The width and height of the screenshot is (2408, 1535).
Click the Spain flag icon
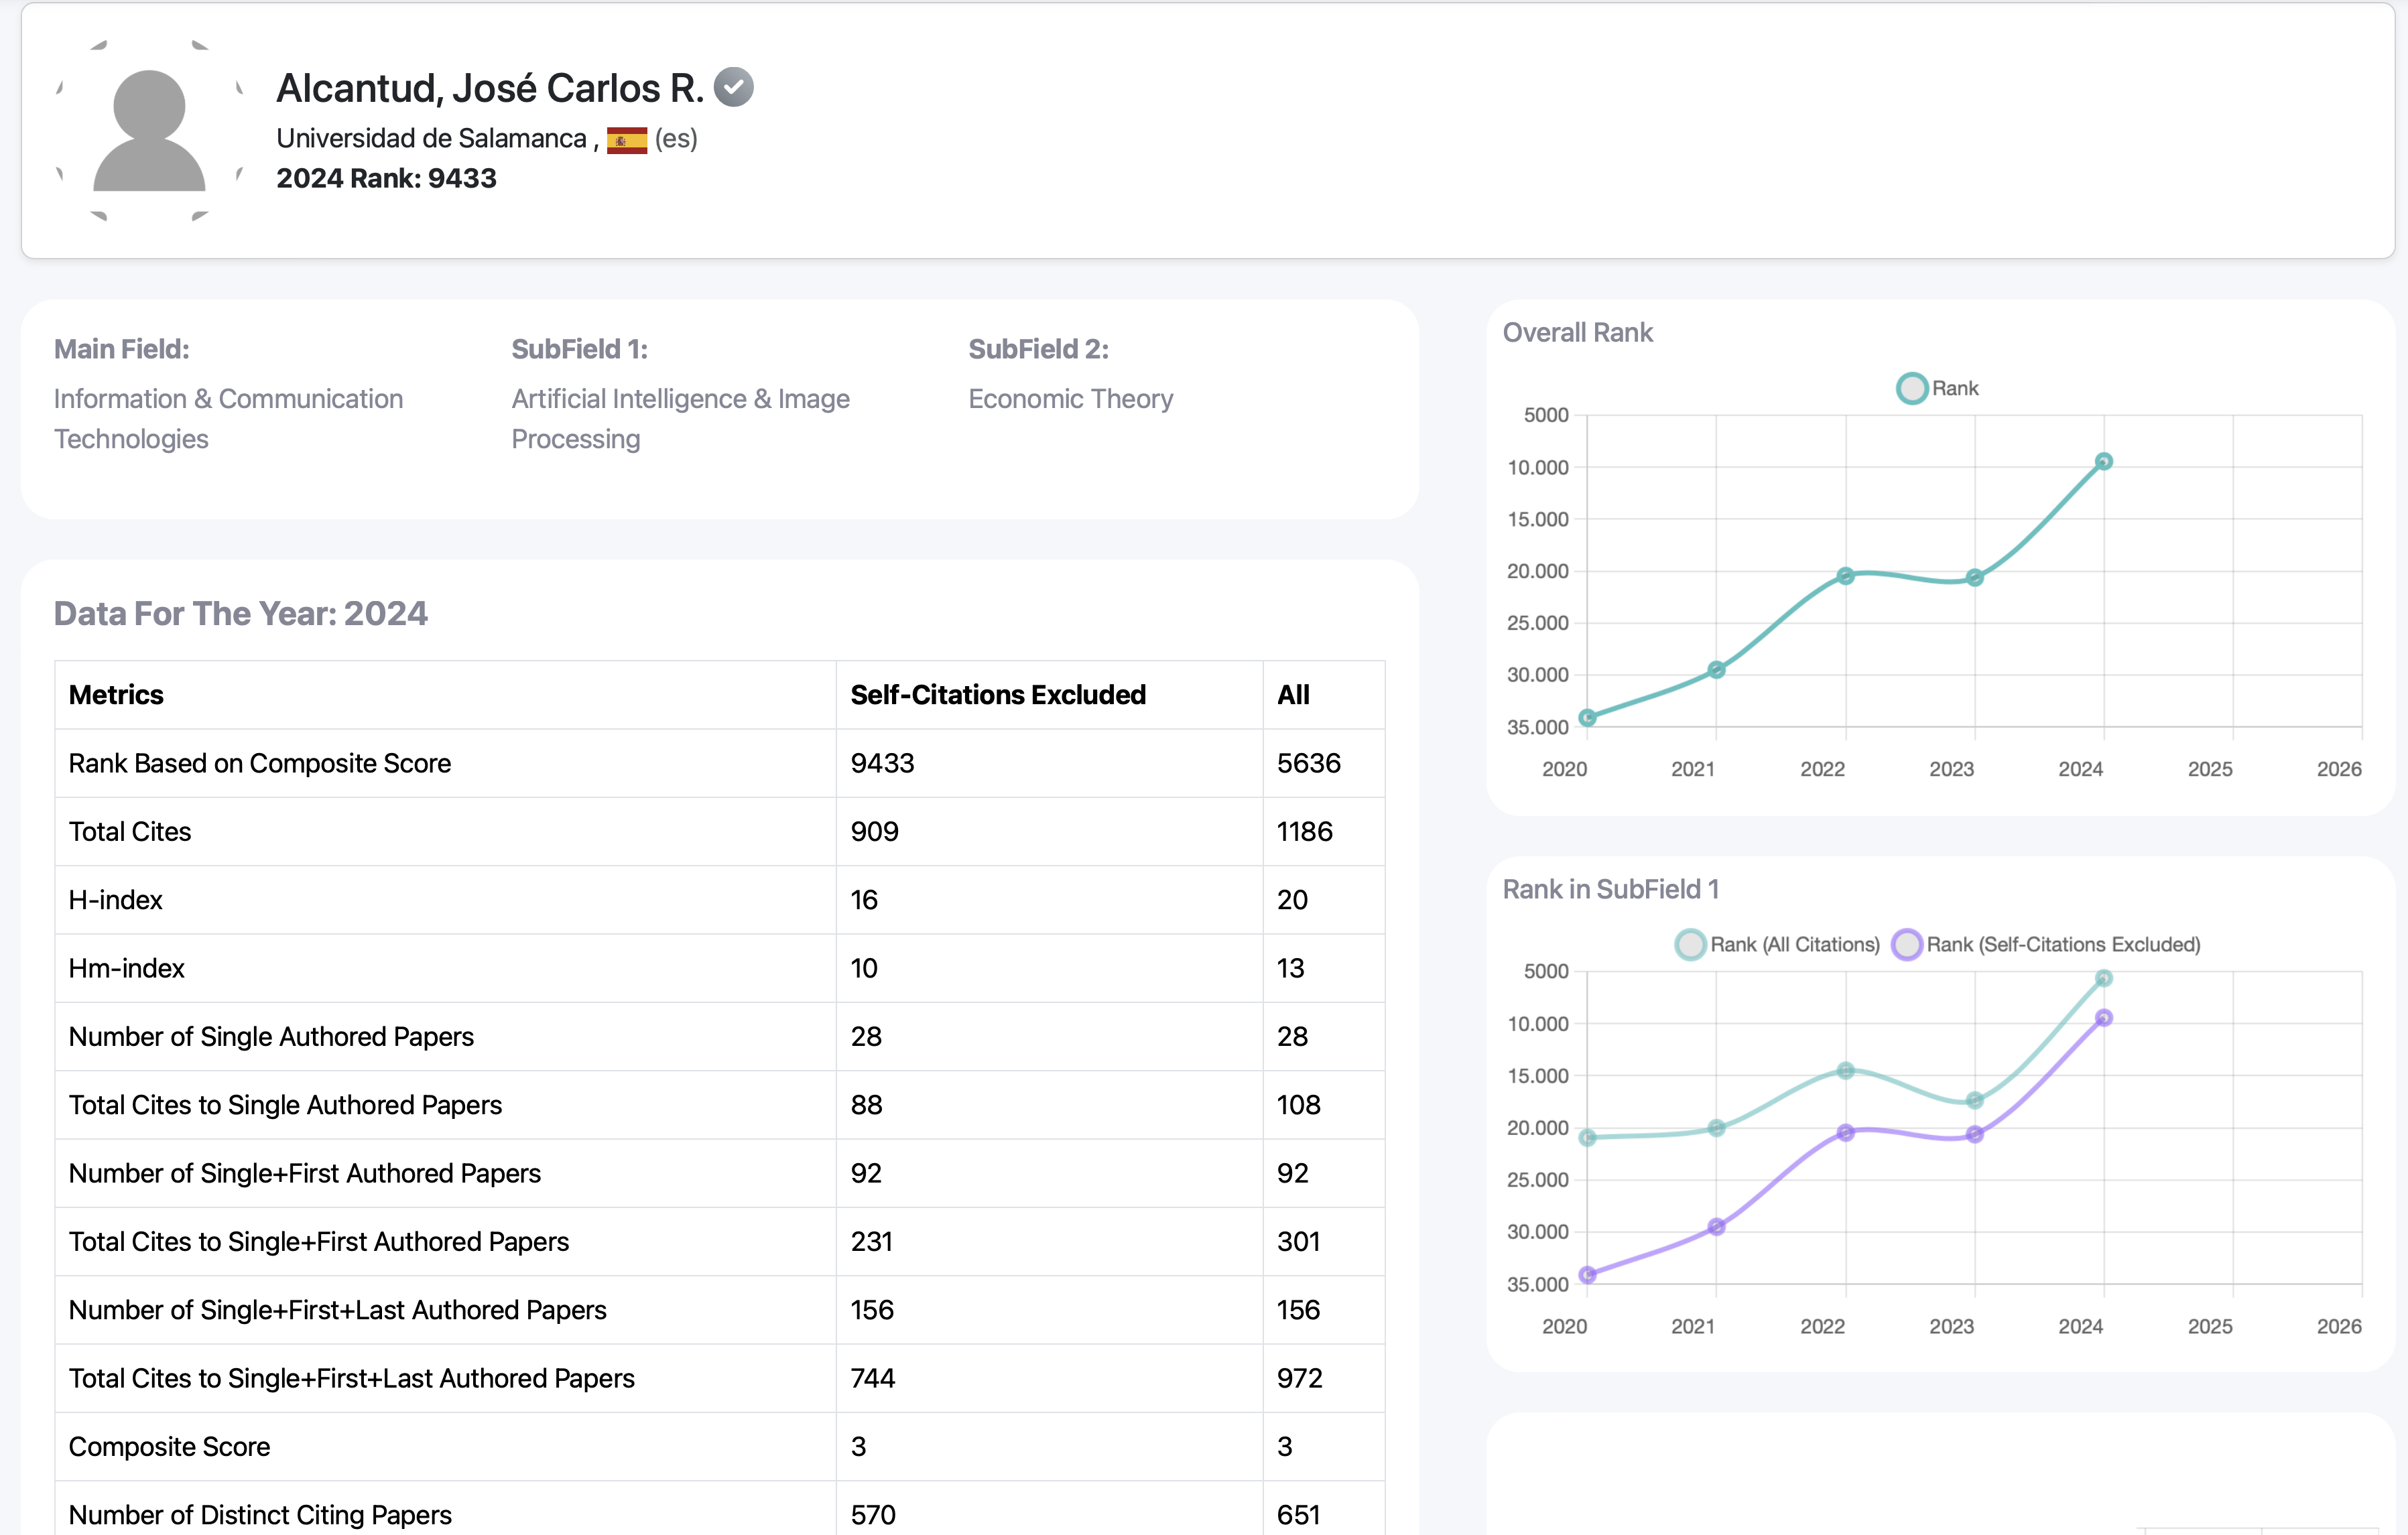[626, 140]
